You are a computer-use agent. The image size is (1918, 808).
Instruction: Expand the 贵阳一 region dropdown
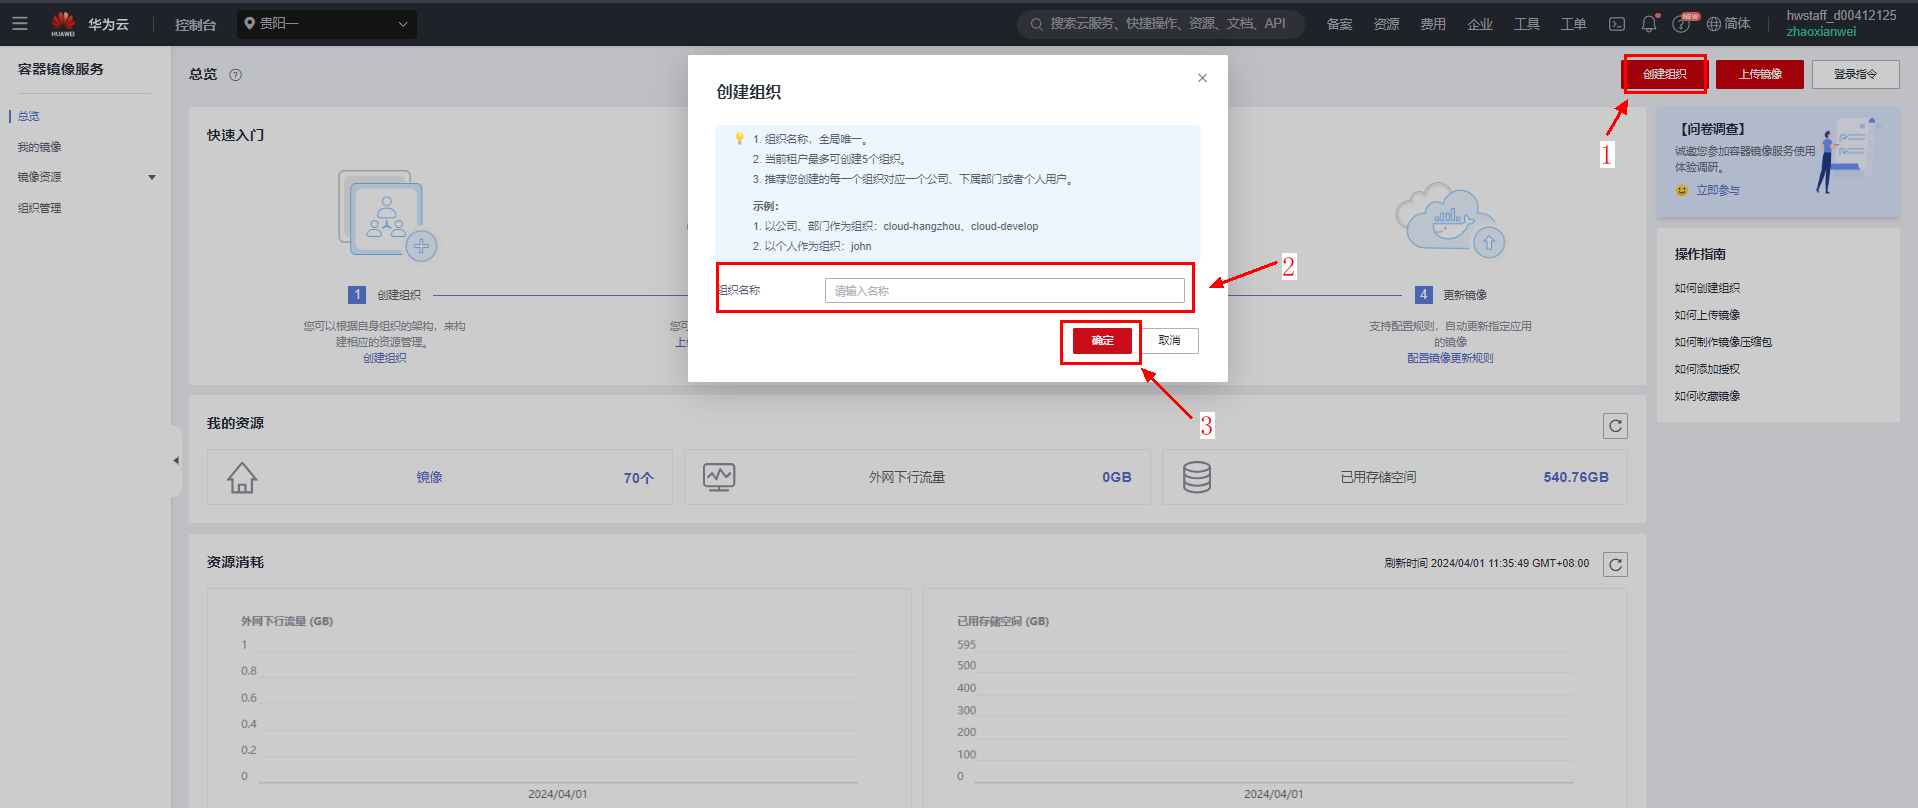(327, 24)
